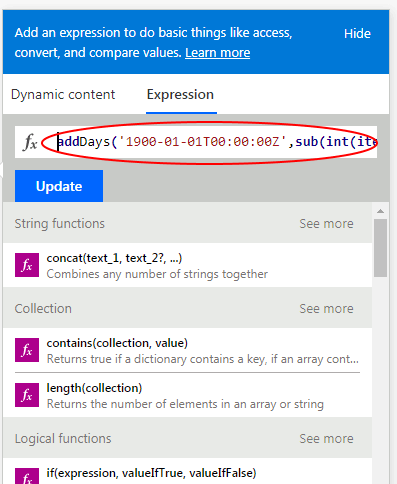
Task: Click the fx icon beside contains function
Action: 27,350
